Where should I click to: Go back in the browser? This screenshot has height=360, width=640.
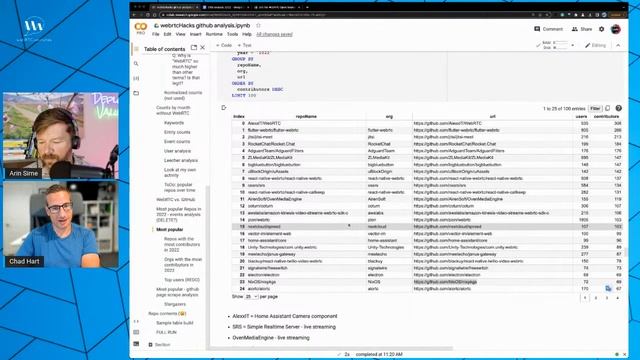[135, 15]
